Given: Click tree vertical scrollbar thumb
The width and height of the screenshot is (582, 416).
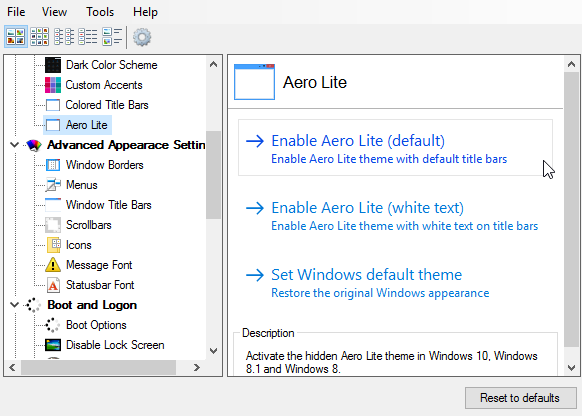Looking at the screenshot, I should [213, 175].
